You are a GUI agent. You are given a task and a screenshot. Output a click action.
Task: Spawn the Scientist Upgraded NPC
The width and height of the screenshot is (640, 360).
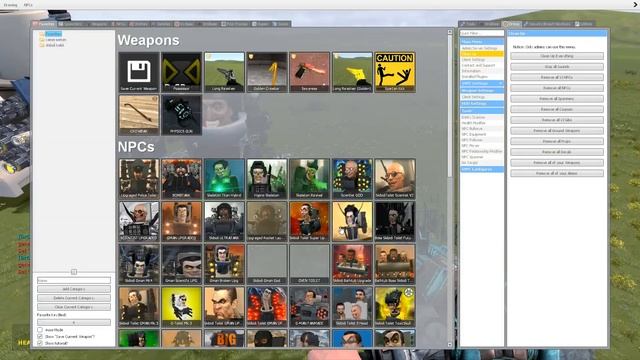click(139, 221)
